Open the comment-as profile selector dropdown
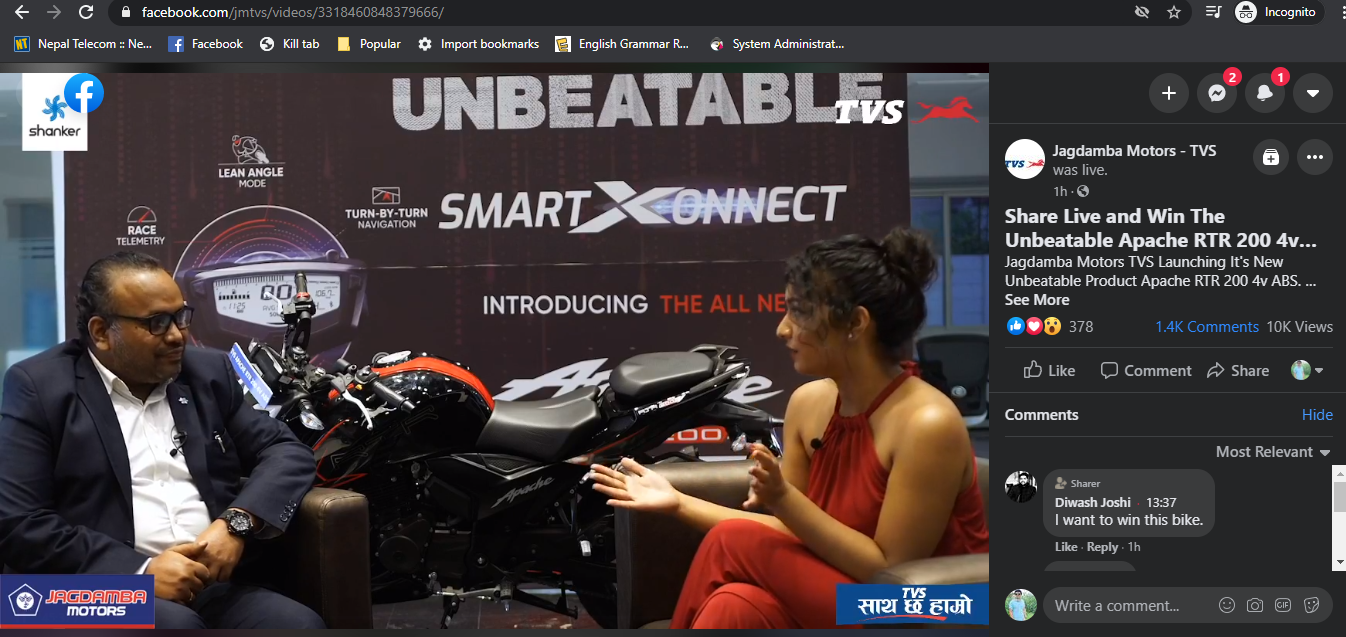 pos(1307,370)
